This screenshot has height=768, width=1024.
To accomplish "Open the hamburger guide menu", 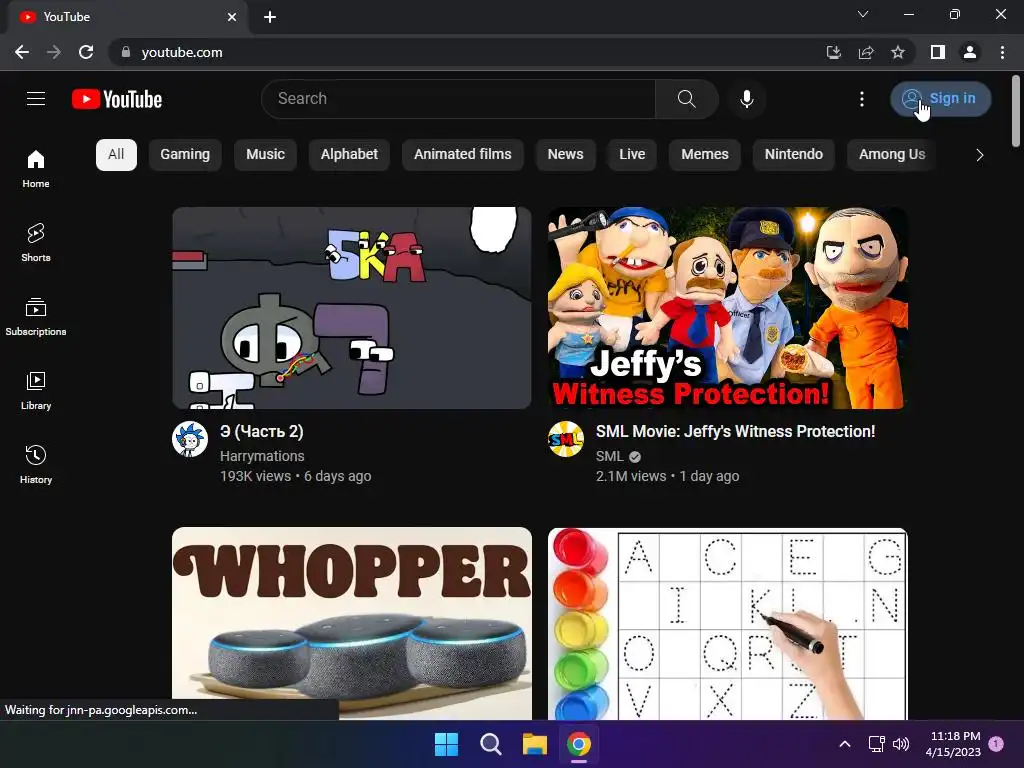I will point(36,99).
